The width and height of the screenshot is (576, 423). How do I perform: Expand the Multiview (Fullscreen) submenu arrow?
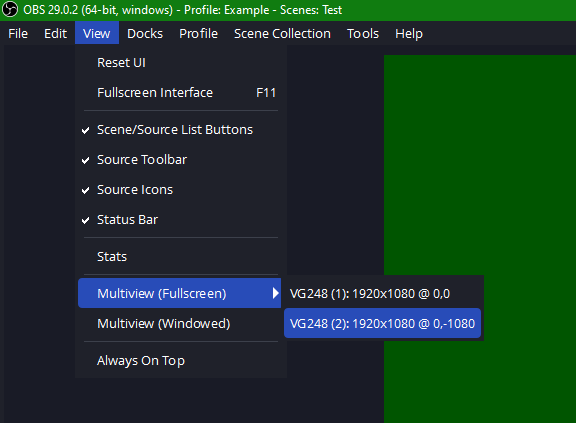click(276, 293)
